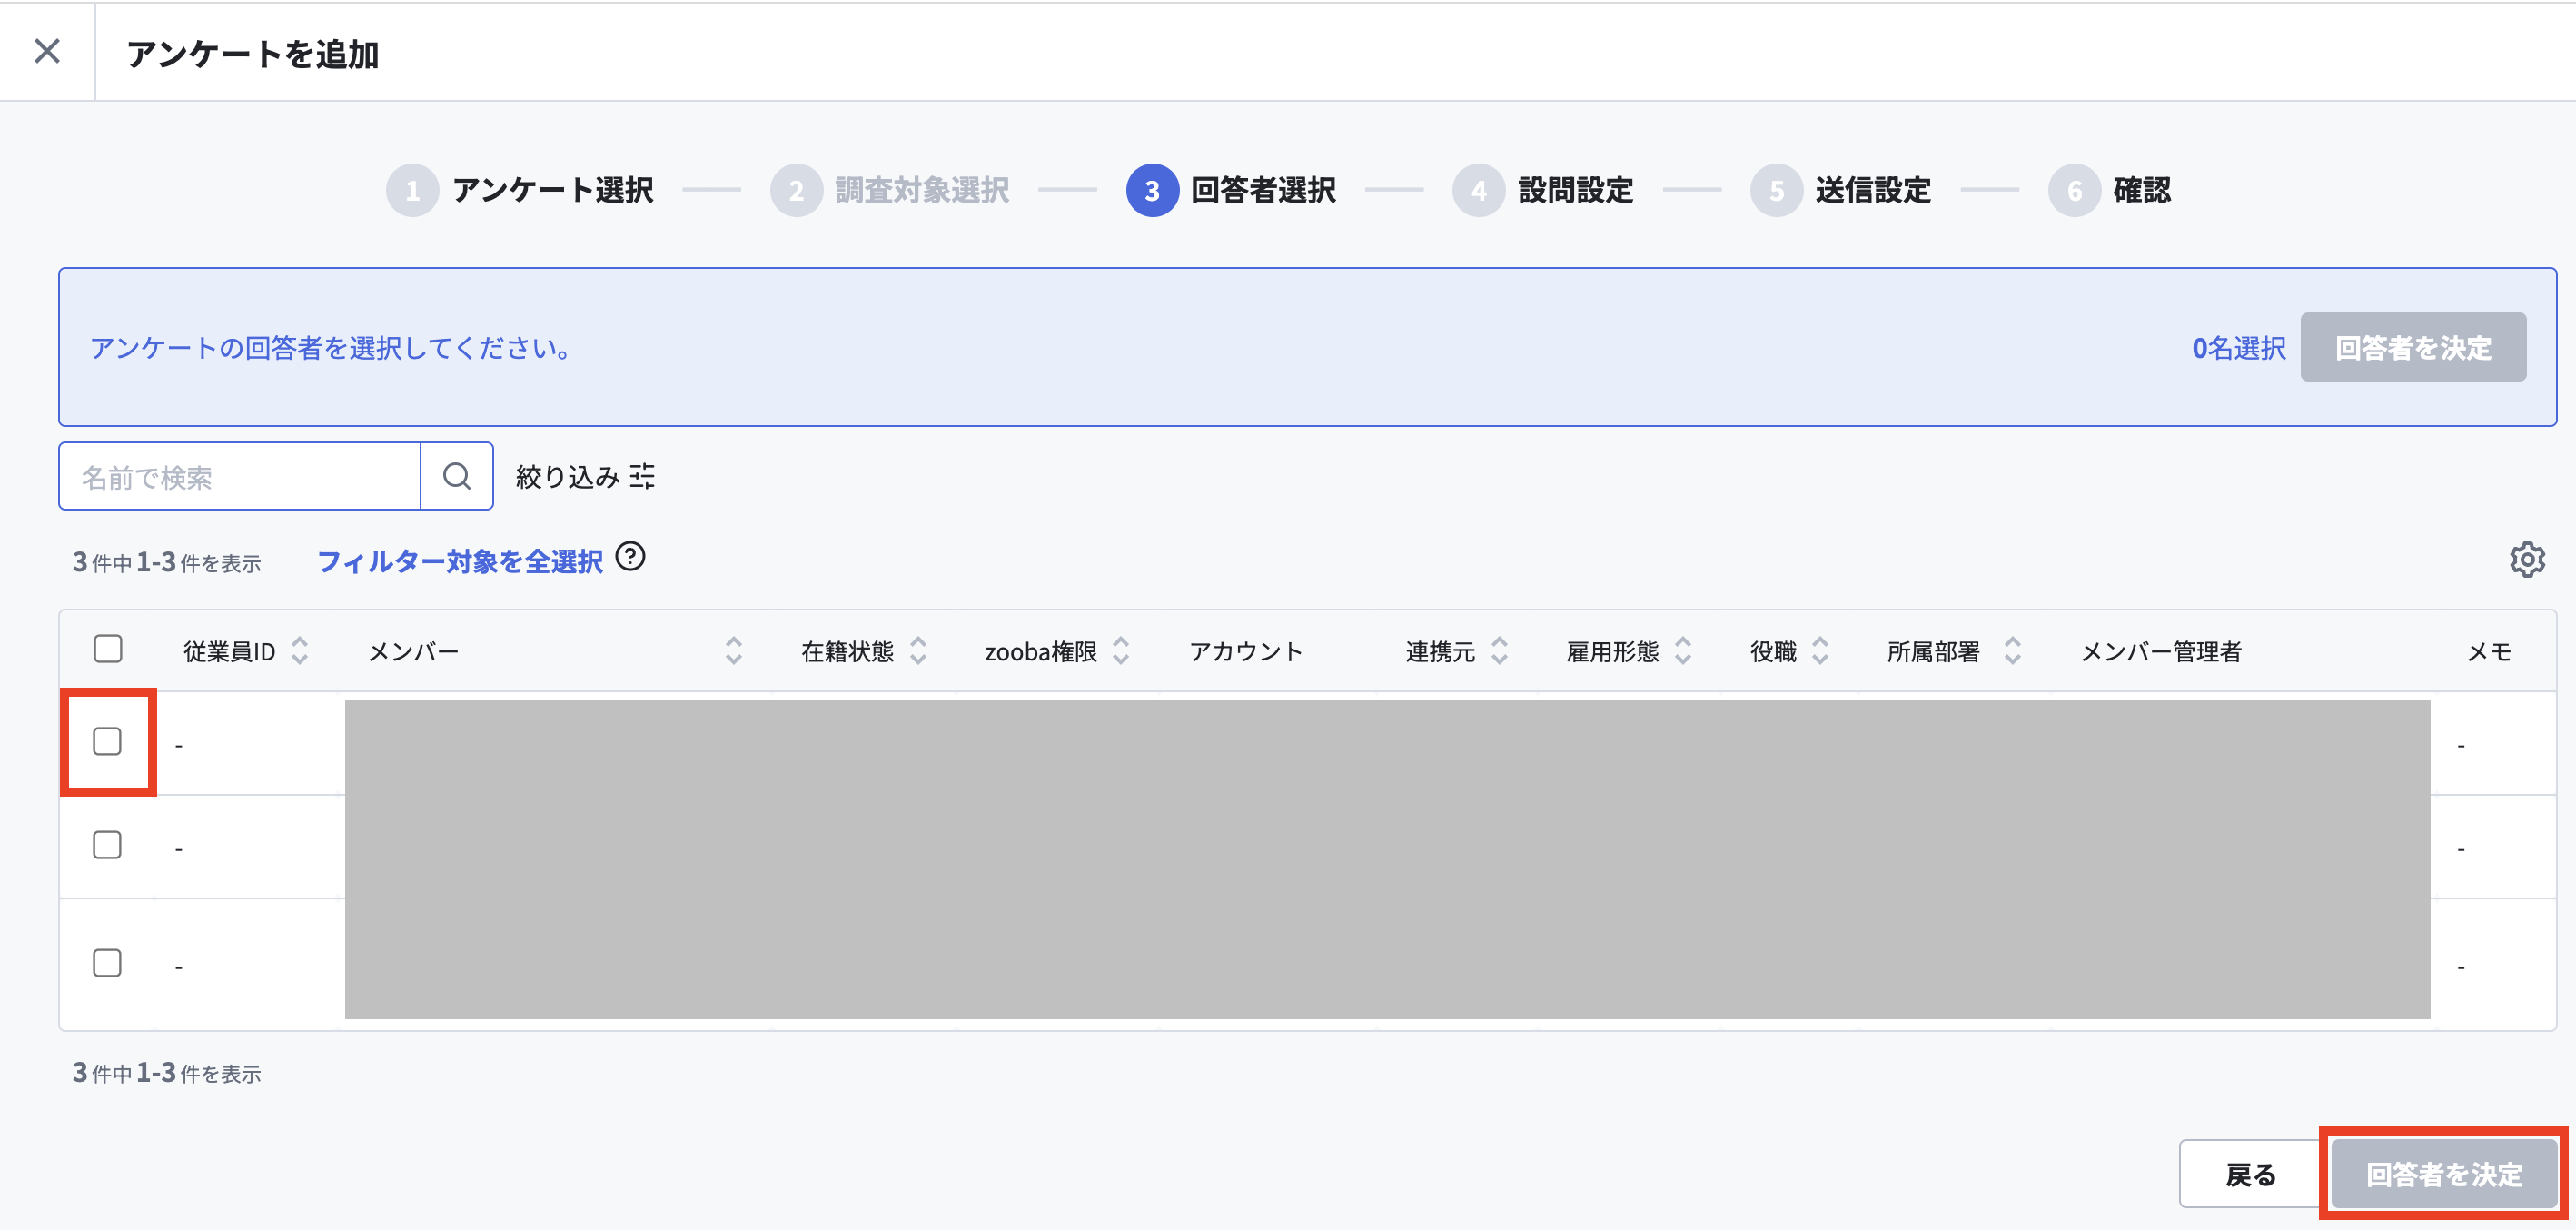Viewport: 2576px width, 1230px height.
Task: Check the first member row checkbox
Action: click(107, 741)
